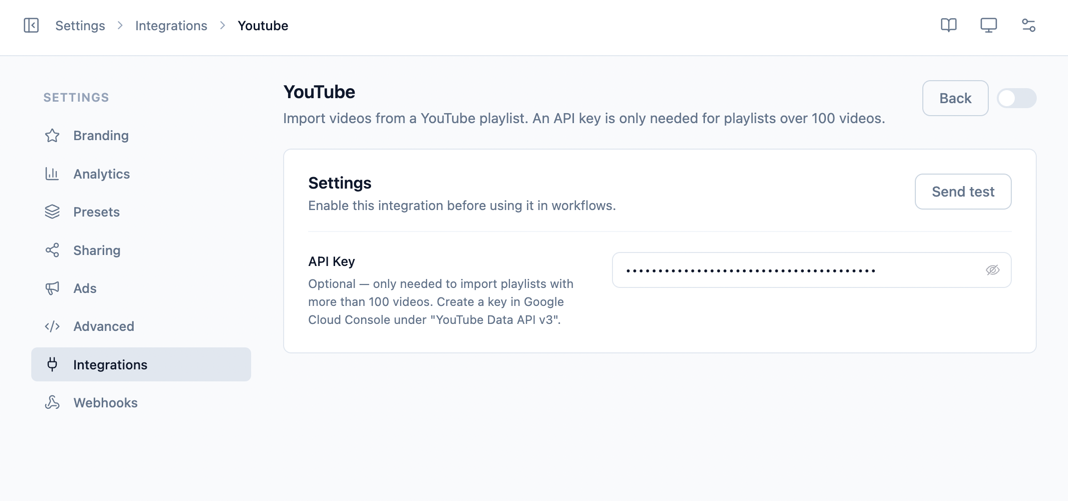1068x501 pixels.
Task: Go to Settings breadcrumb
Action: pyautogui.click(x=80, y=25)
